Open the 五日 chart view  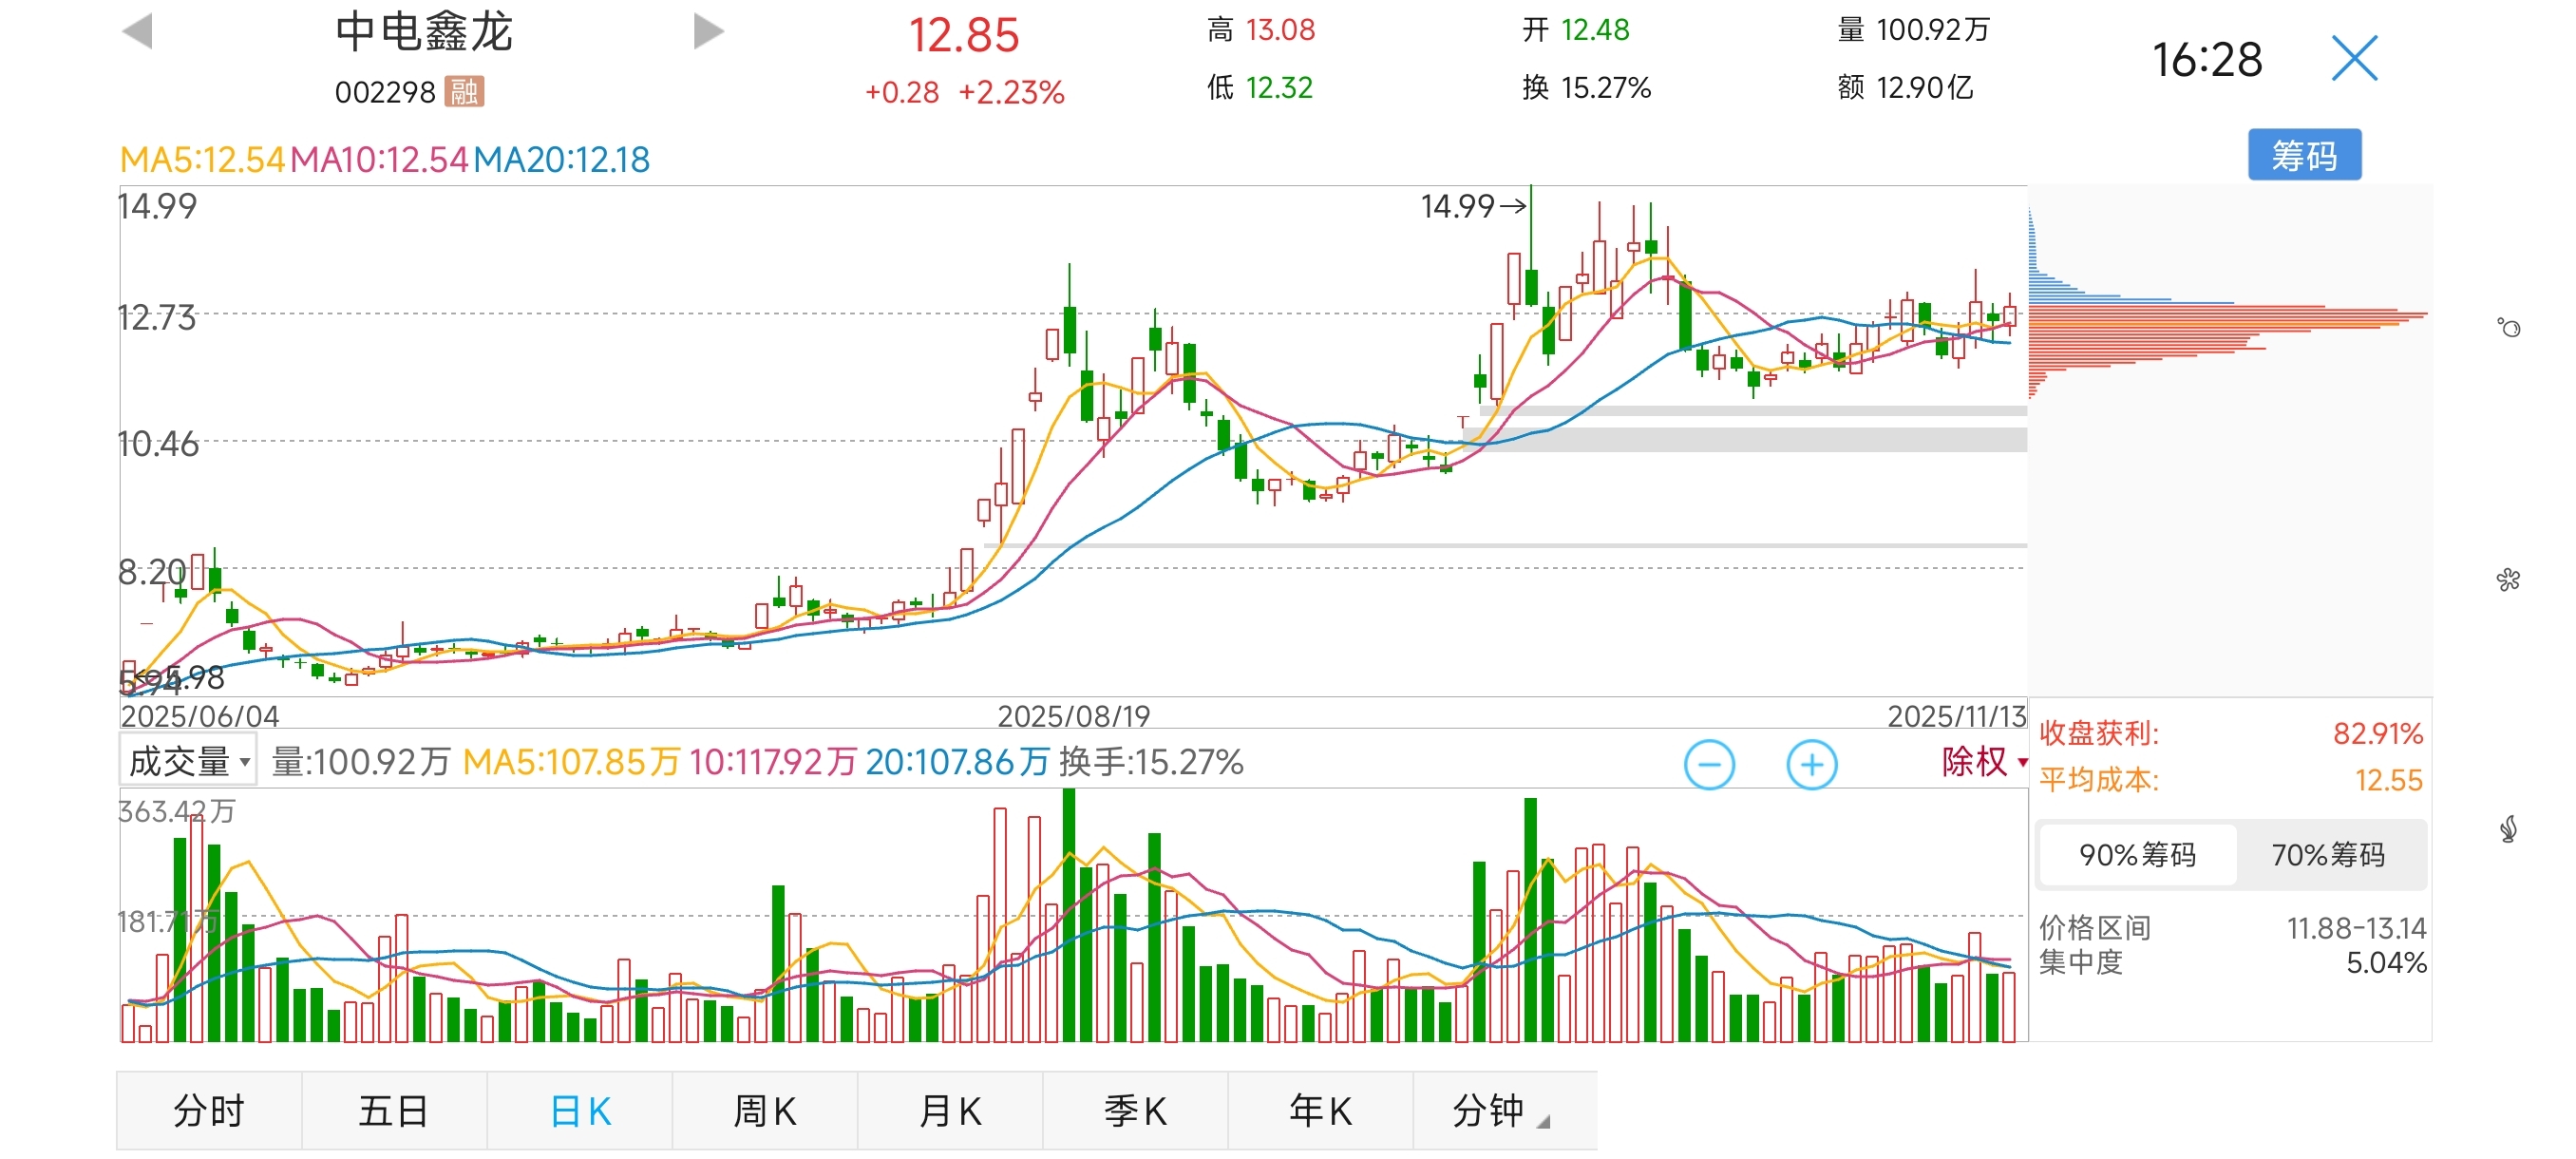(x=393, y=1111)
